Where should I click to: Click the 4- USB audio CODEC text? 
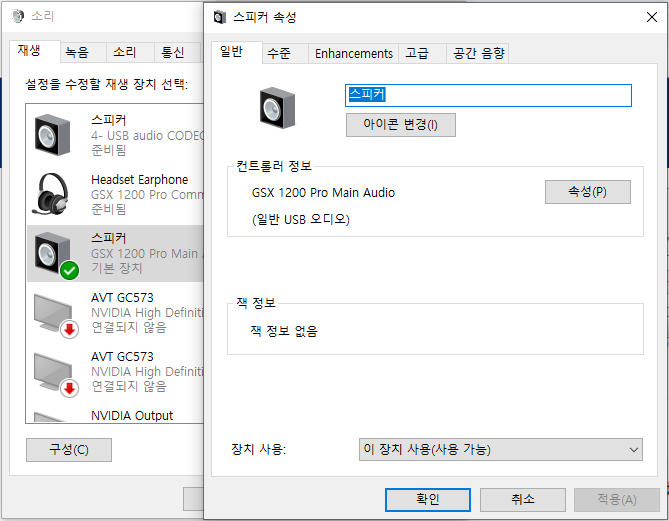tap(147, 136)
